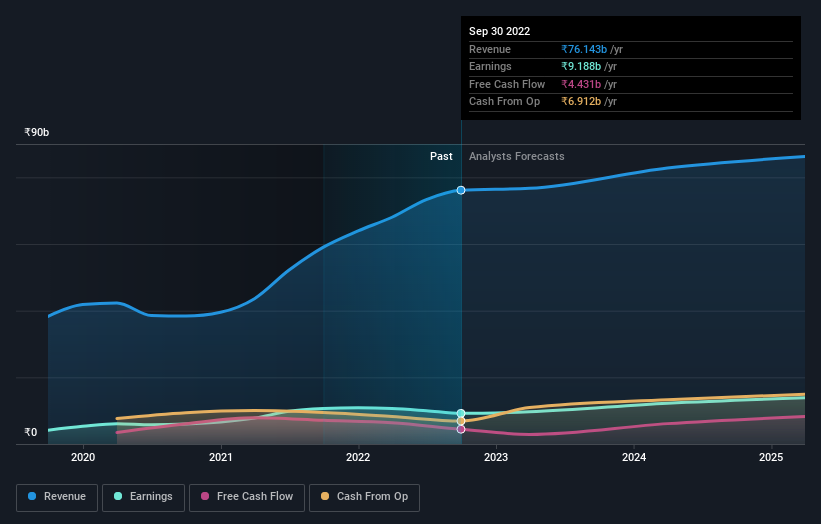821x524 pixels.
Task: Toggle the Earnings legend button
Action: 143,497
